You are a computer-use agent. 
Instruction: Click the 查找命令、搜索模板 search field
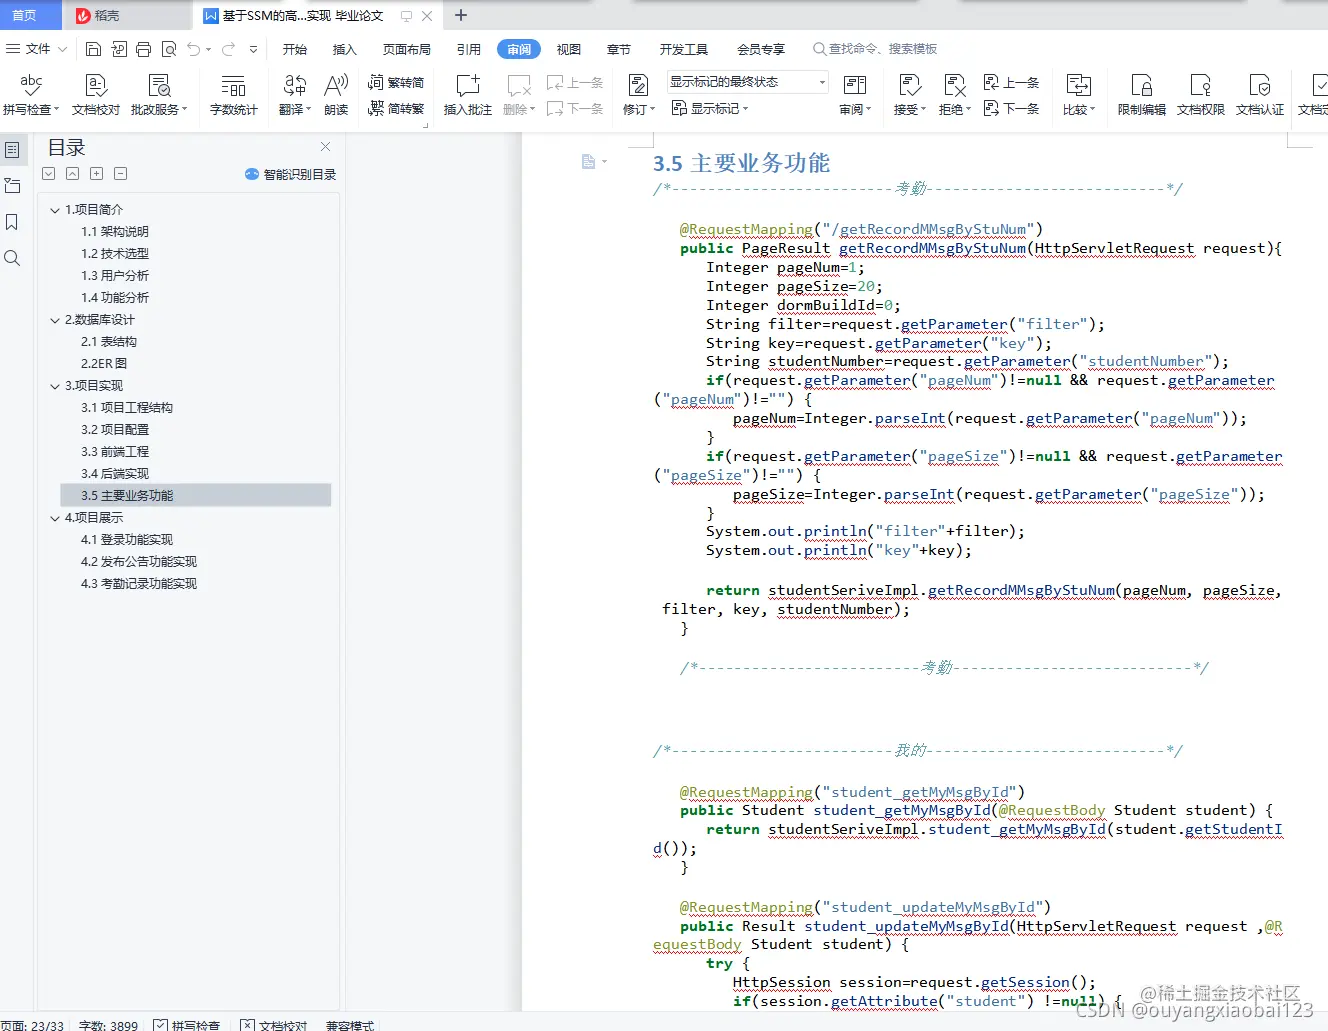(875, 49)
